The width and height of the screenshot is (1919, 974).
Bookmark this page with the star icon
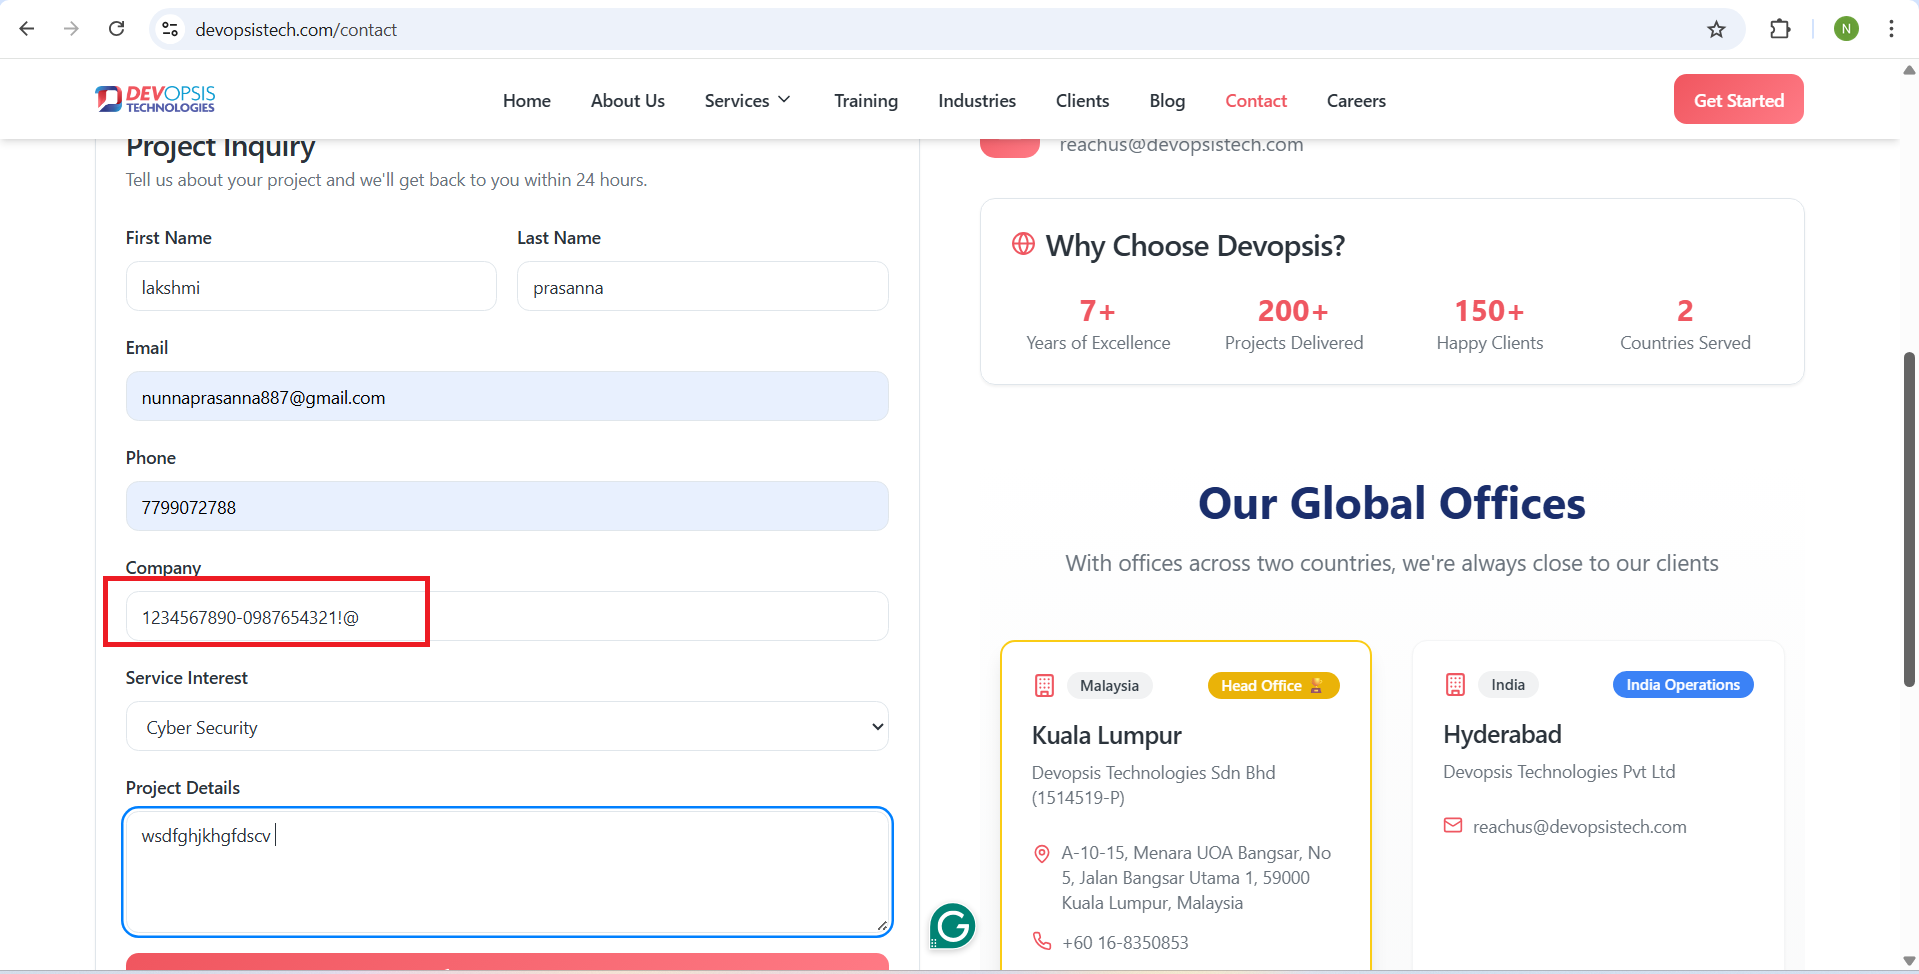(1716, 29)
